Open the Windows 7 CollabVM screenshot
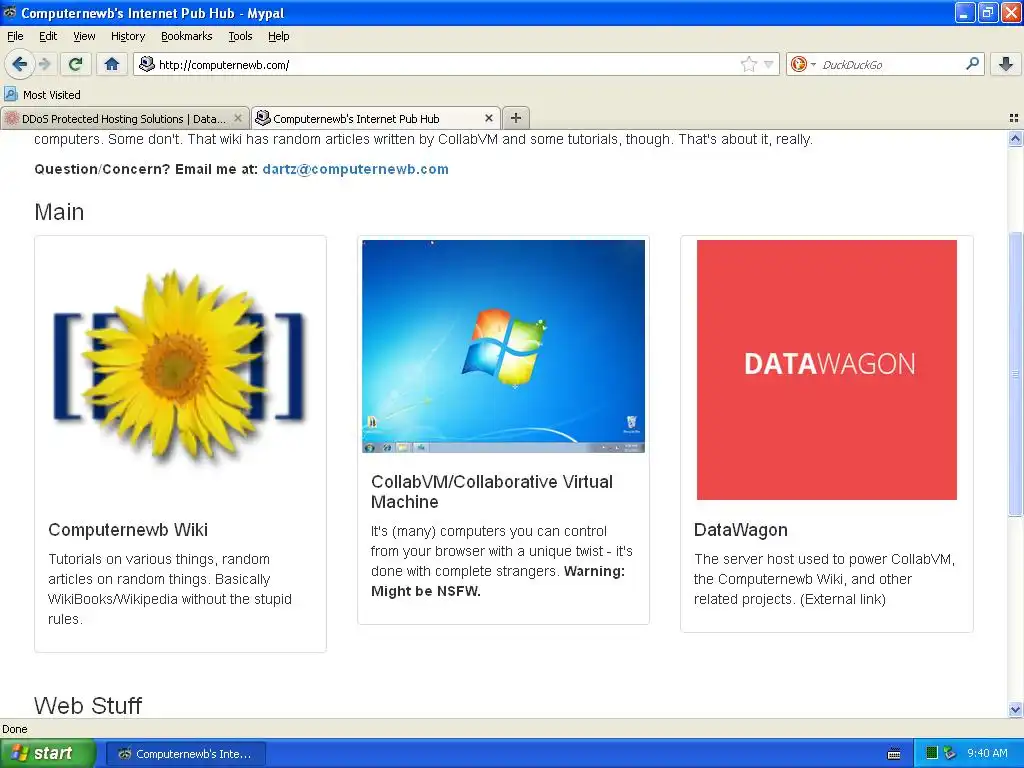The image size is (1024, 768). 504,346
